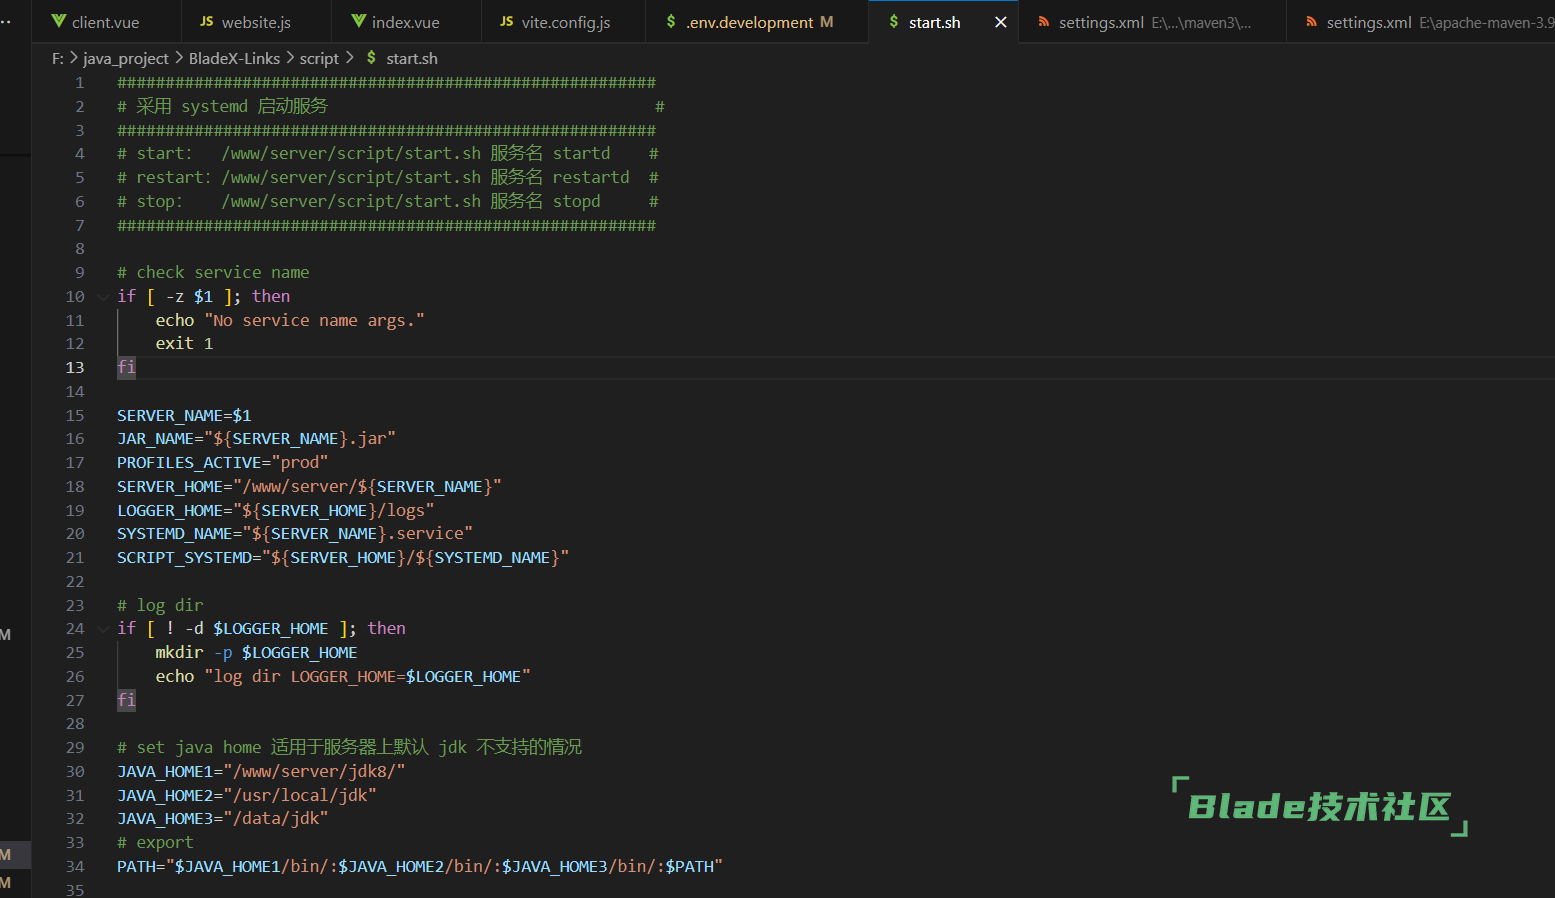Open the .env.development tab
This screenshot has width=1555, height=898.
[758, 22]
